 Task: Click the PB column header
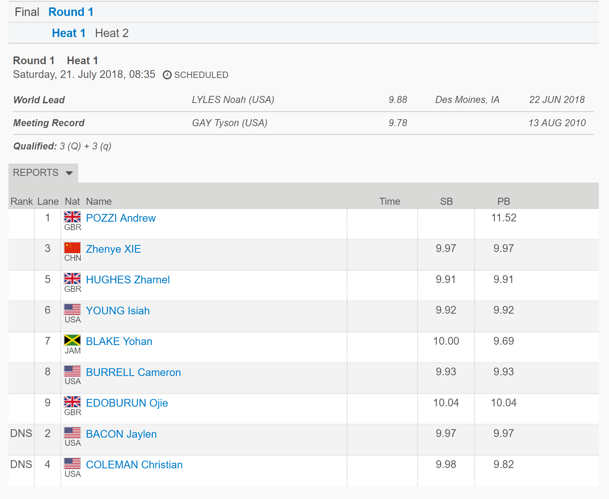click(x=503, y=202)
